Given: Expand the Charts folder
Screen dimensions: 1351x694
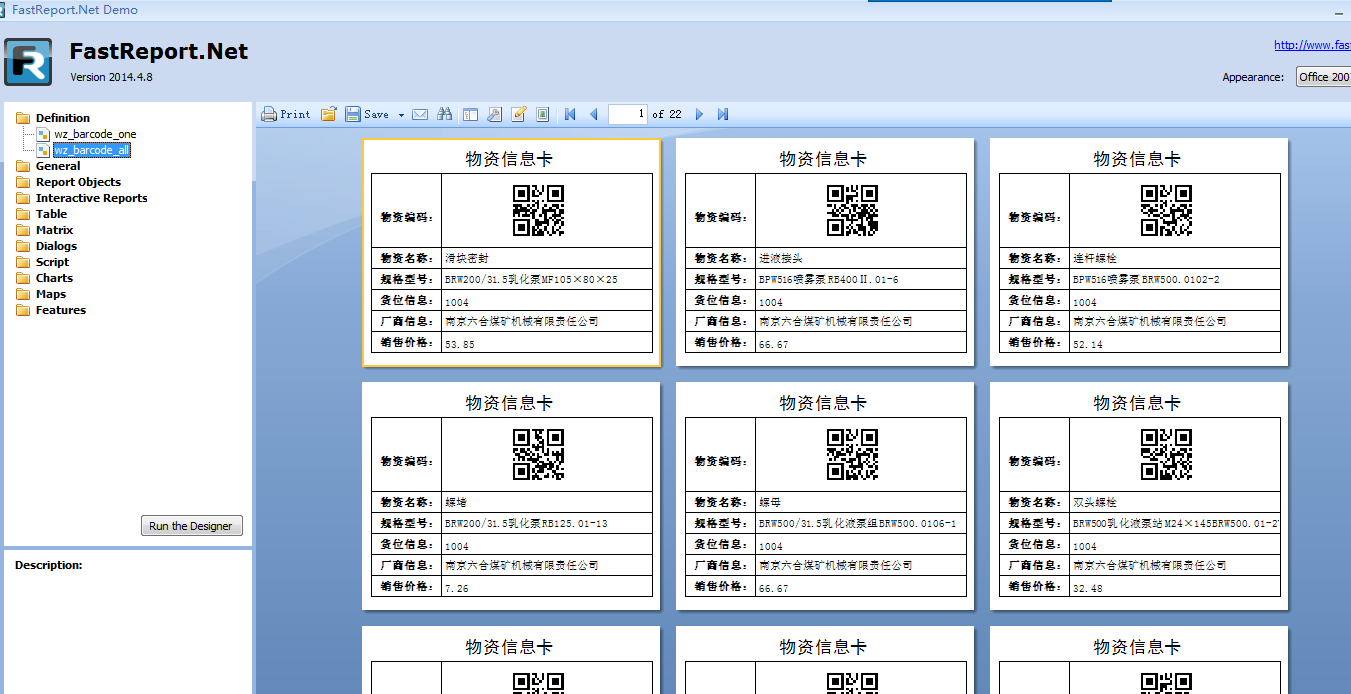Looking at the screenshot, I should pyautogui.click(x=54, y=278).
